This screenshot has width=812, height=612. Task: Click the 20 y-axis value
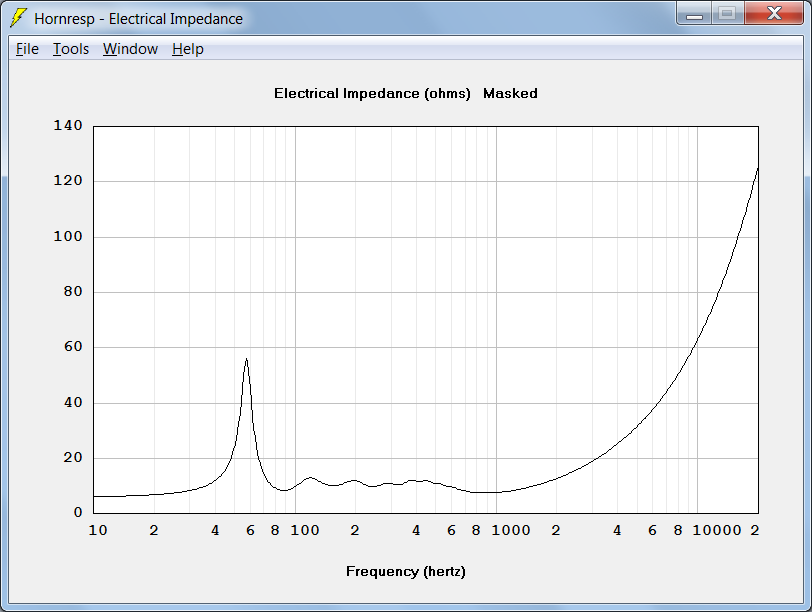click(x=73, y=458)
